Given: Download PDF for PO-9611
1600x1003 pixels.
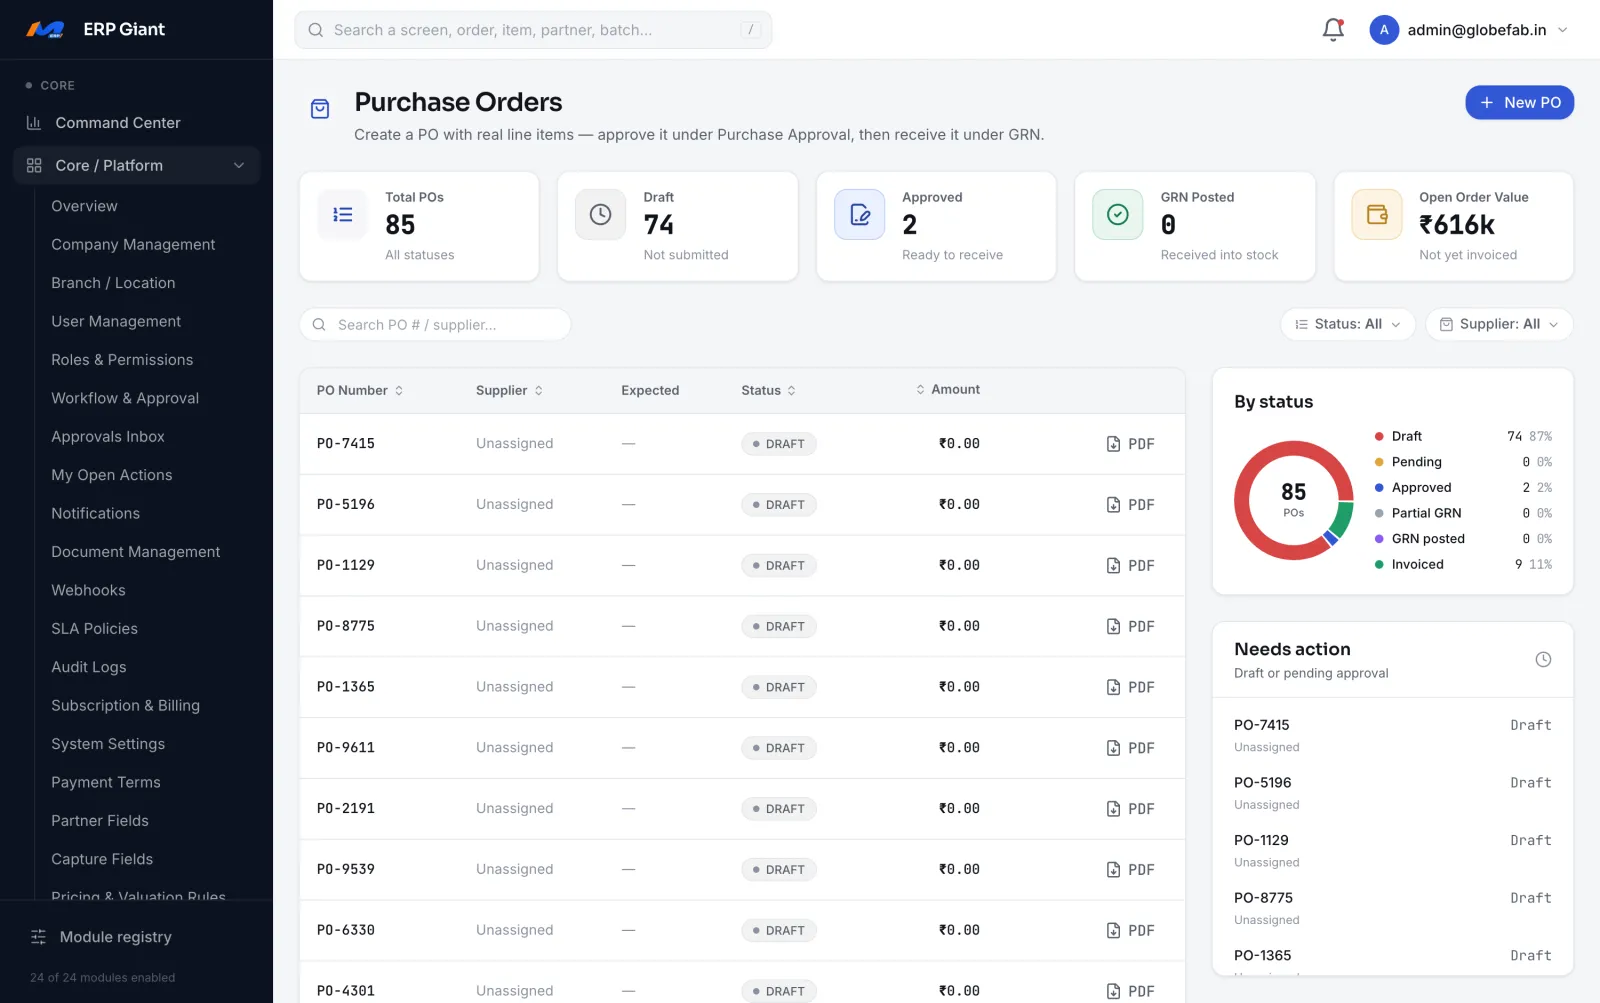Looking at the screenshot, I should 1130,748.
